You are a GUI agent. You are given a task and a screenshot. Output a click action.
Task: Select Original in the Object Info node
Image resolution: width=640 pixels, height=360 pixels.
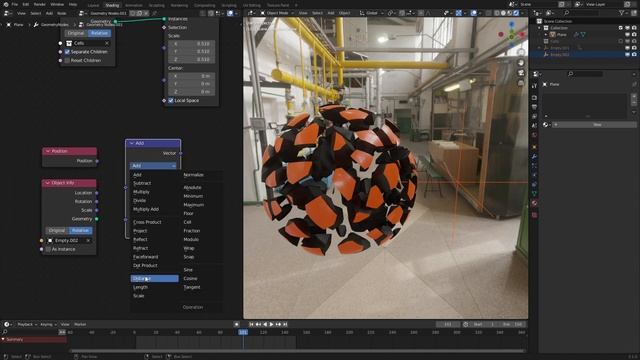(57, 231)
